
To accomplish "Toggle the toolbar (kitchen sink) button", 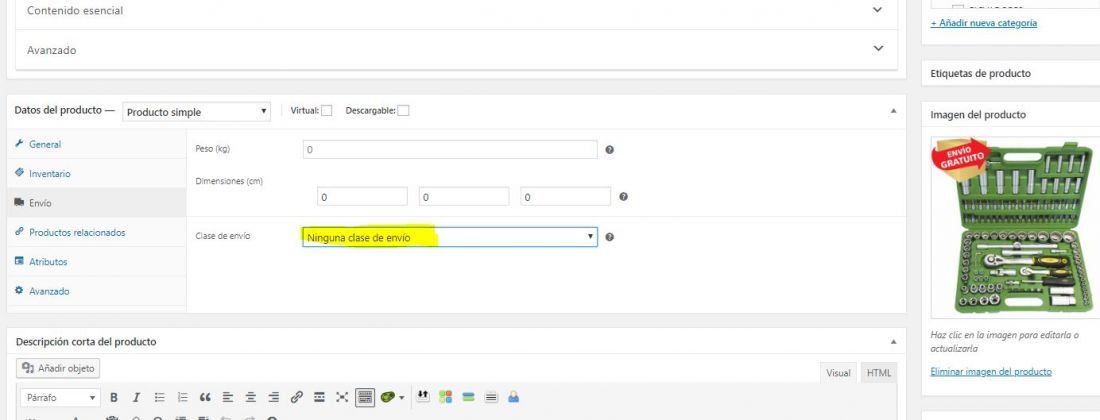I will (x=365, y=398).
